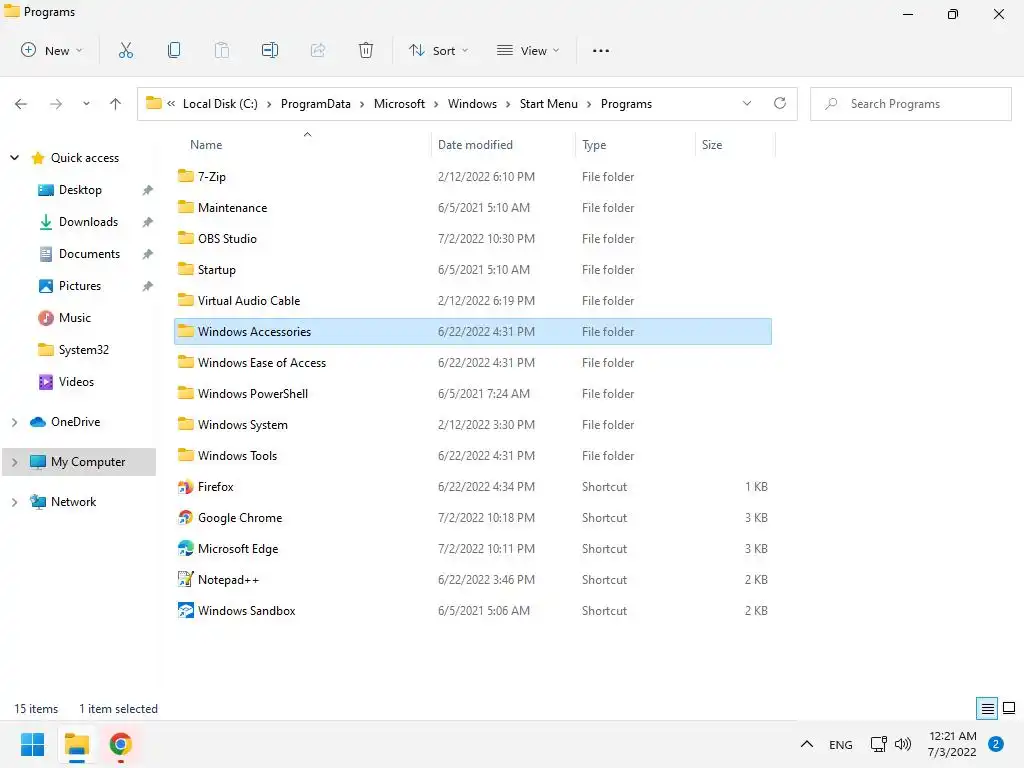The height and width of the screenshot is (768, 1024).
Task: Click Start Menu in the address path
Action: pos(549,104)
